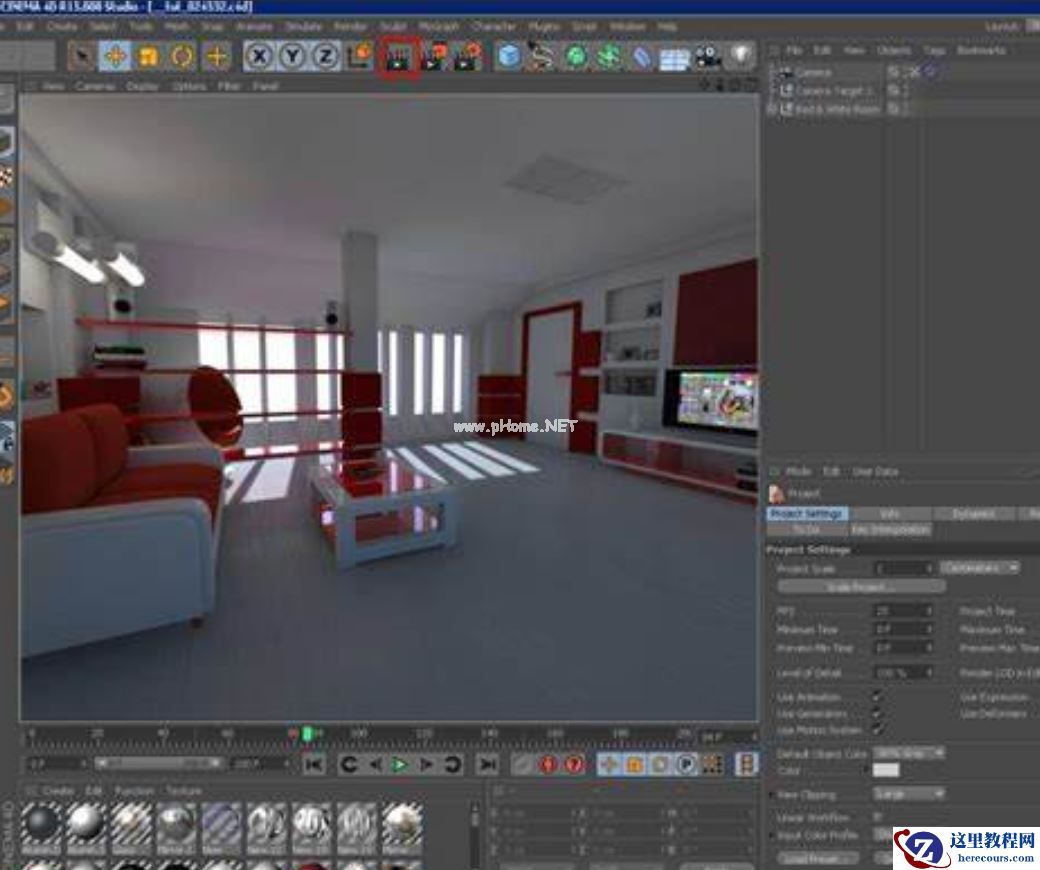Add a Cube primitive object
1040x870 pixels.
click(509, 57)
